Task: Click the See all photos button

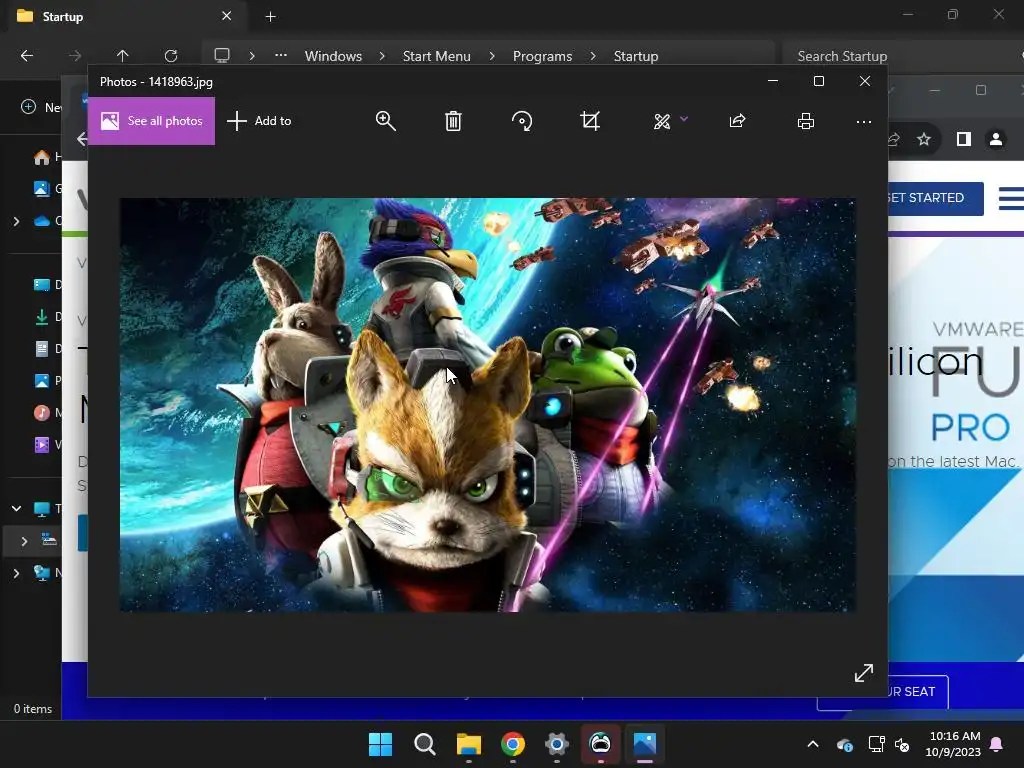Action: [x=151, y=121]
